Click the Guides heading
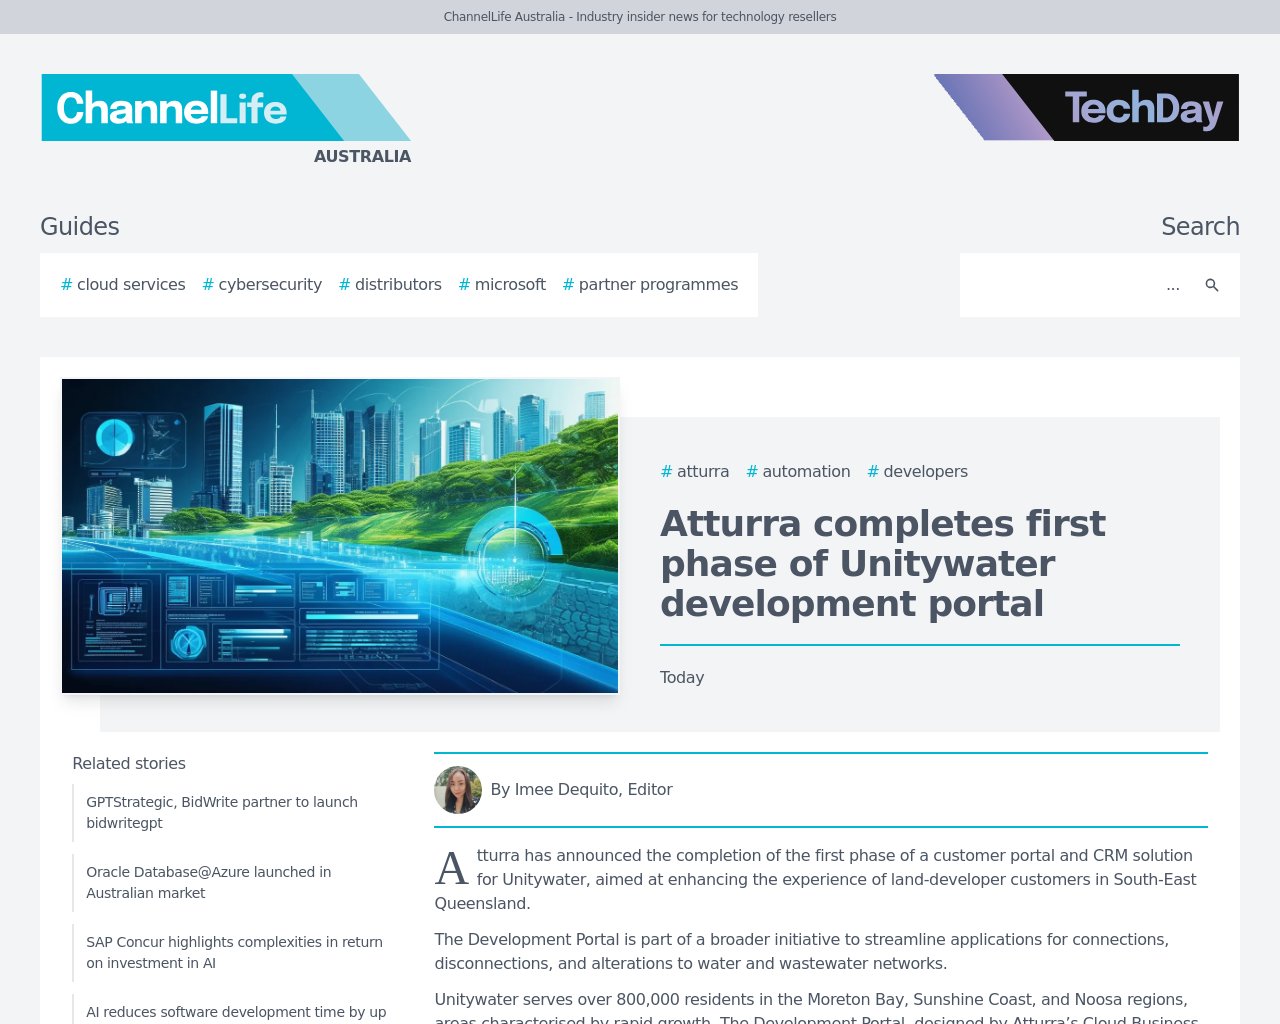 (80, 226)
